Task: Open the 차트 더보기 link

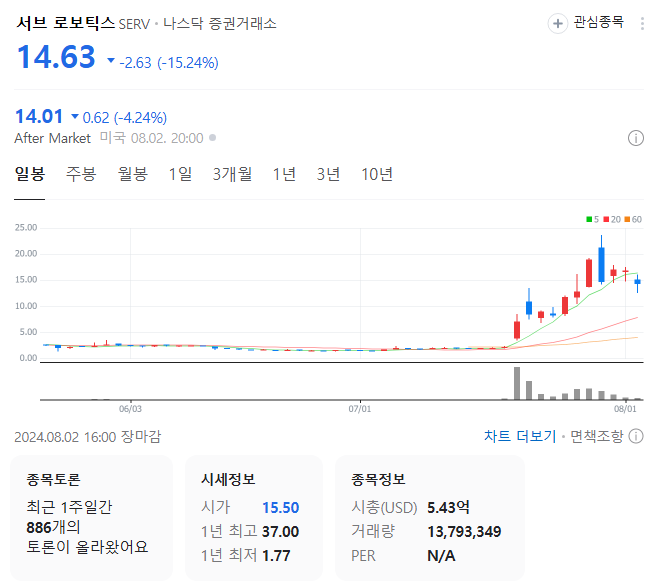Action: (x=519, y=436)
